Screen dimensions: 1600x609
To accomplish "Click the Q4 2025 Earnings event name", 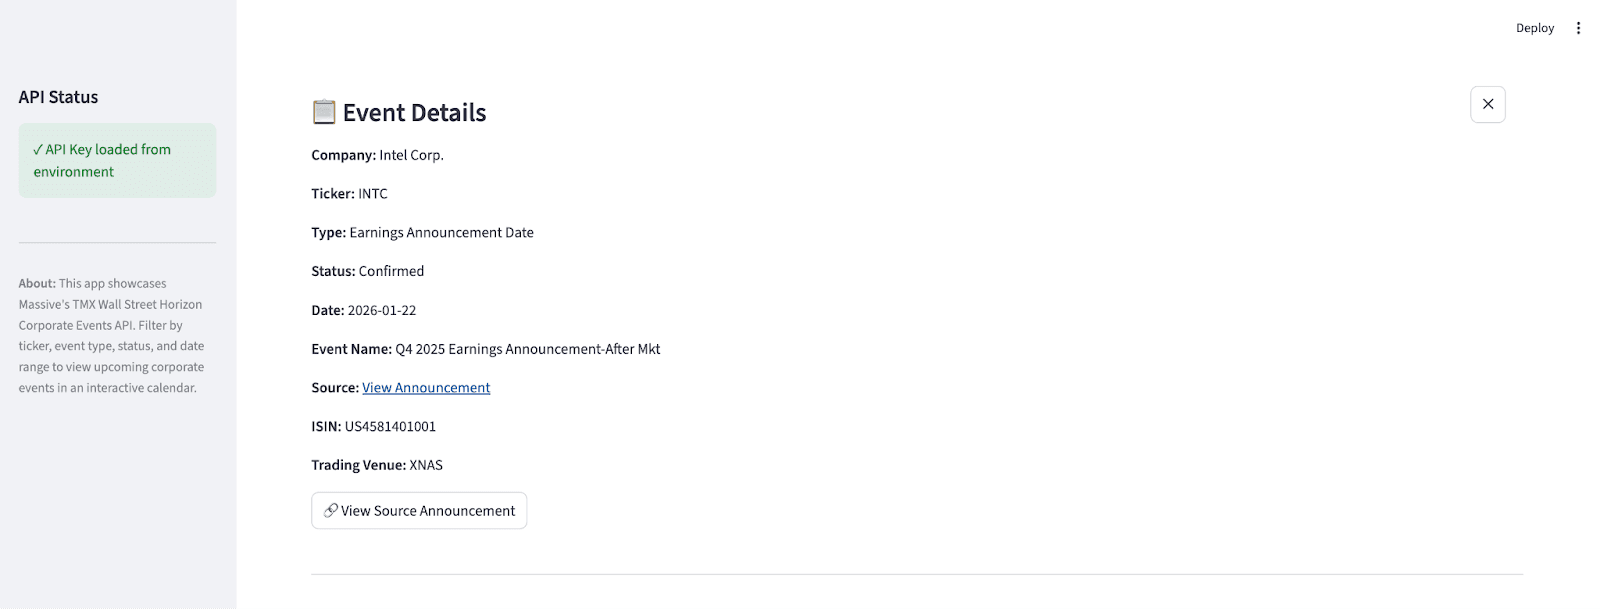I will (527, 349).
